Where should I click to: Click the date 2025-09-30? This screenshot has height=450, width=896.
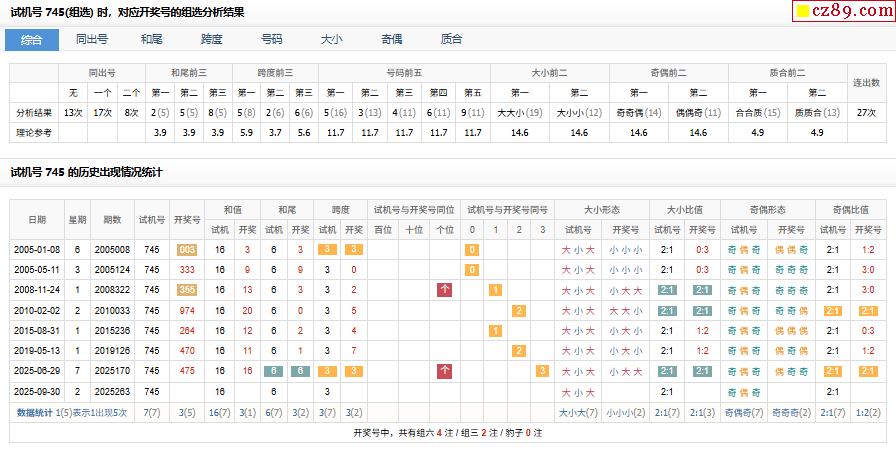click(x=37, y=392)
